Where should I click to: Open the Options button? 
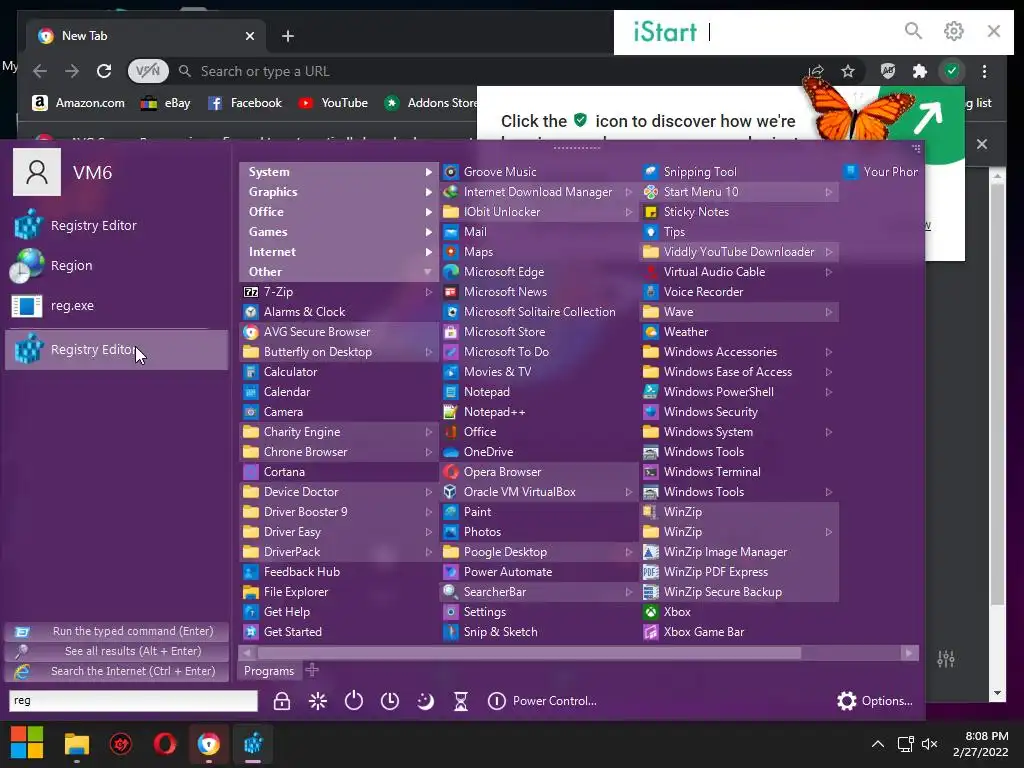874,701
